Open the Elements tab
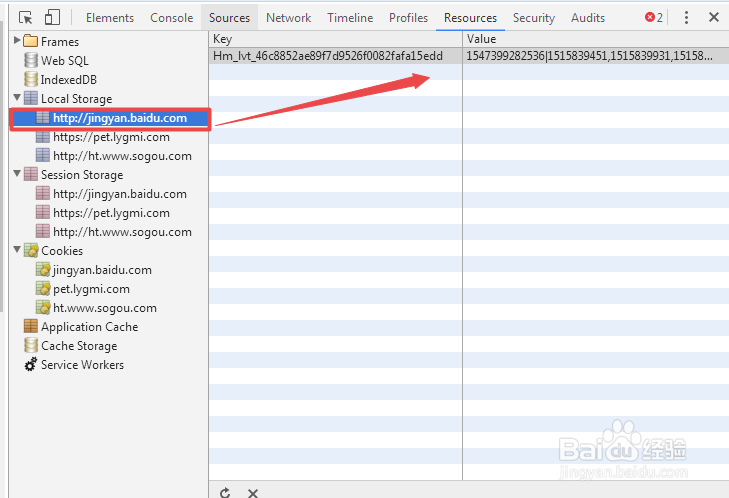729x498 pixels. click(110, 18)
